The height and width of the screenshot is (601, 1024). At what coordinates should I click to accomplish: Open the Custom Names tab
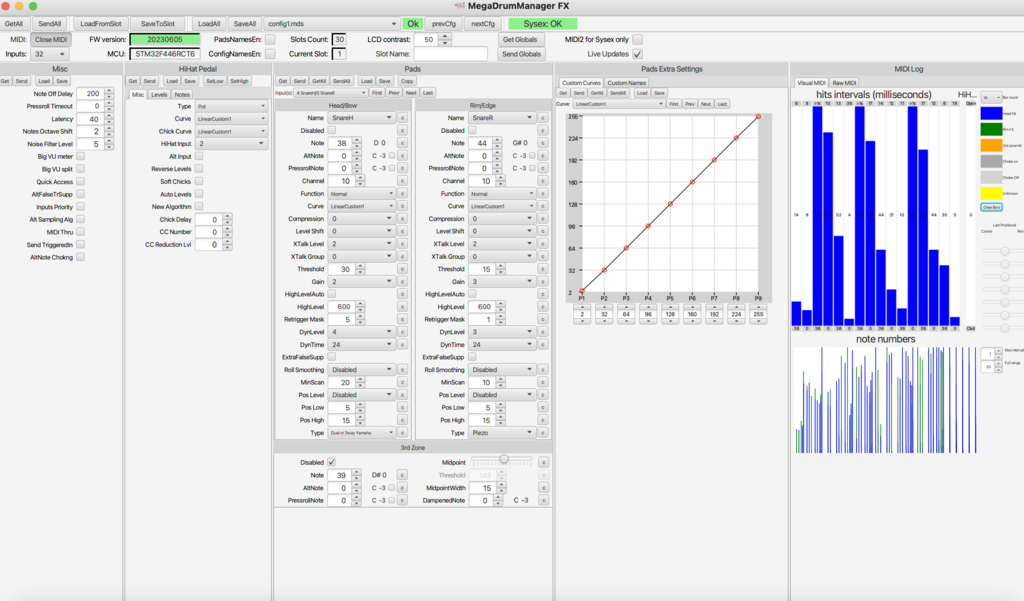coord(626,83)
